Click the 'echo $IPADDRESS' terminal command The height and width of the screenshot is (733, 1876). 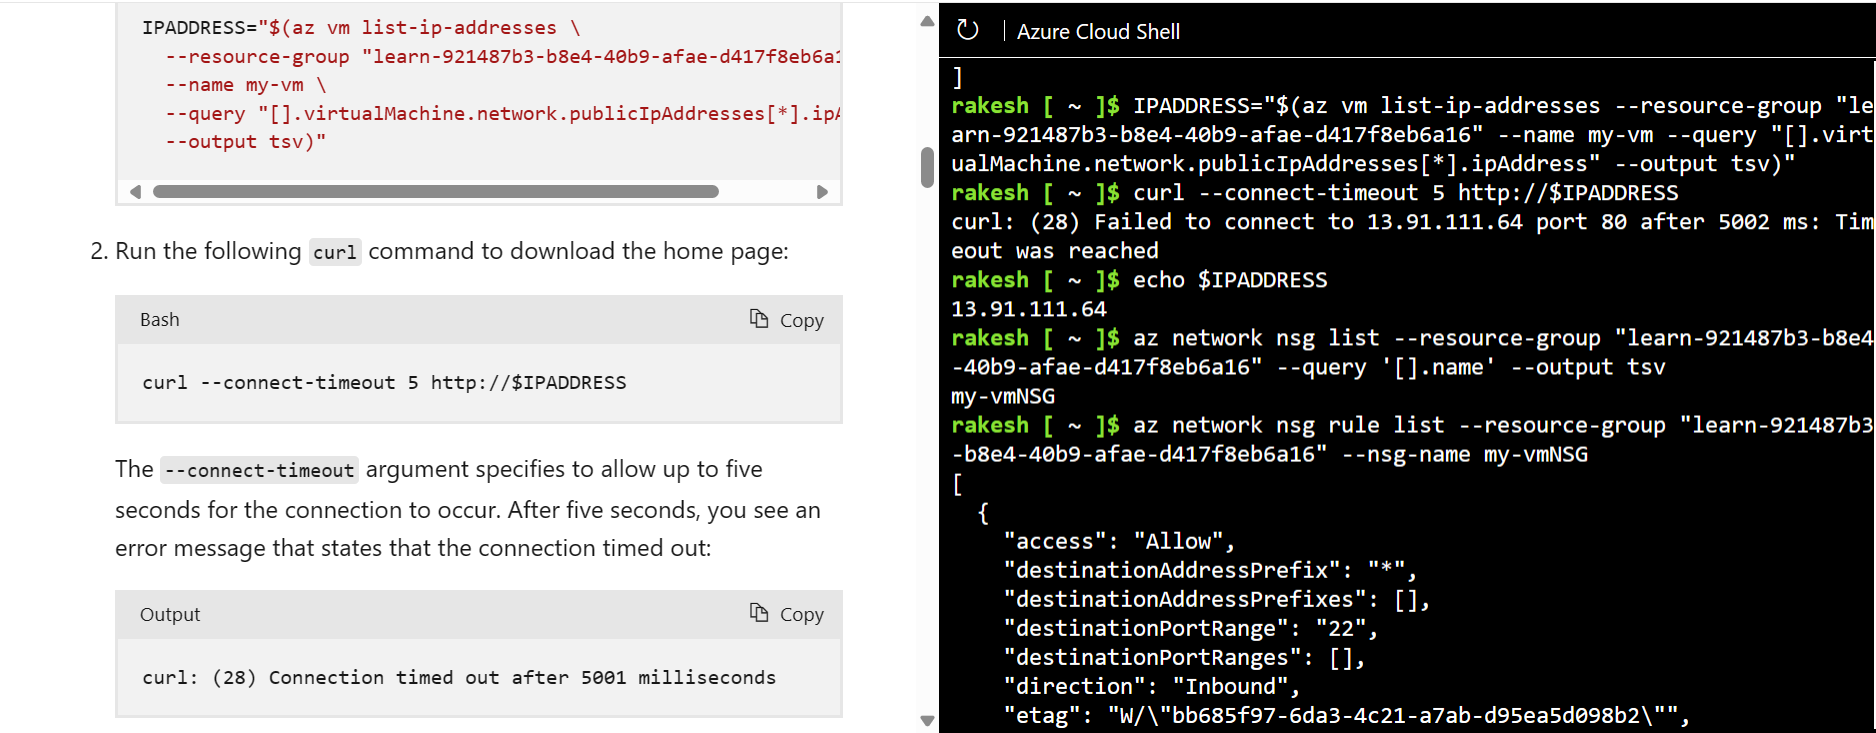click(1230, 280)
